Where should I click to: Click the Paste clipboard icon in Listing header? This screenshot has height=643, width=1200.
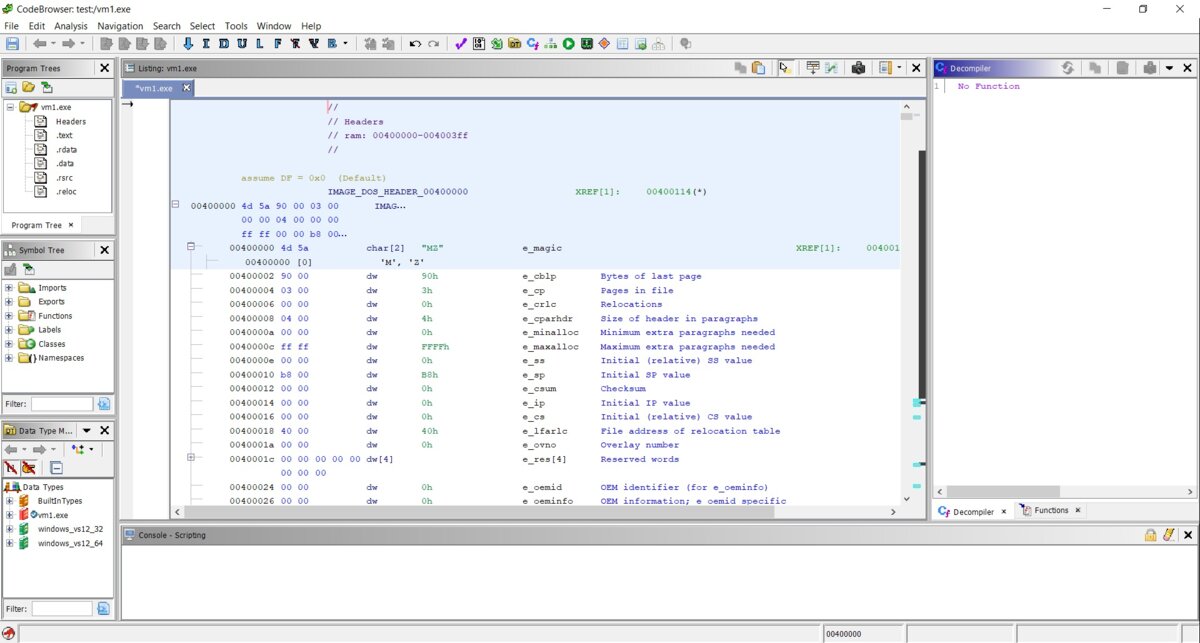(x=759, y=68)
